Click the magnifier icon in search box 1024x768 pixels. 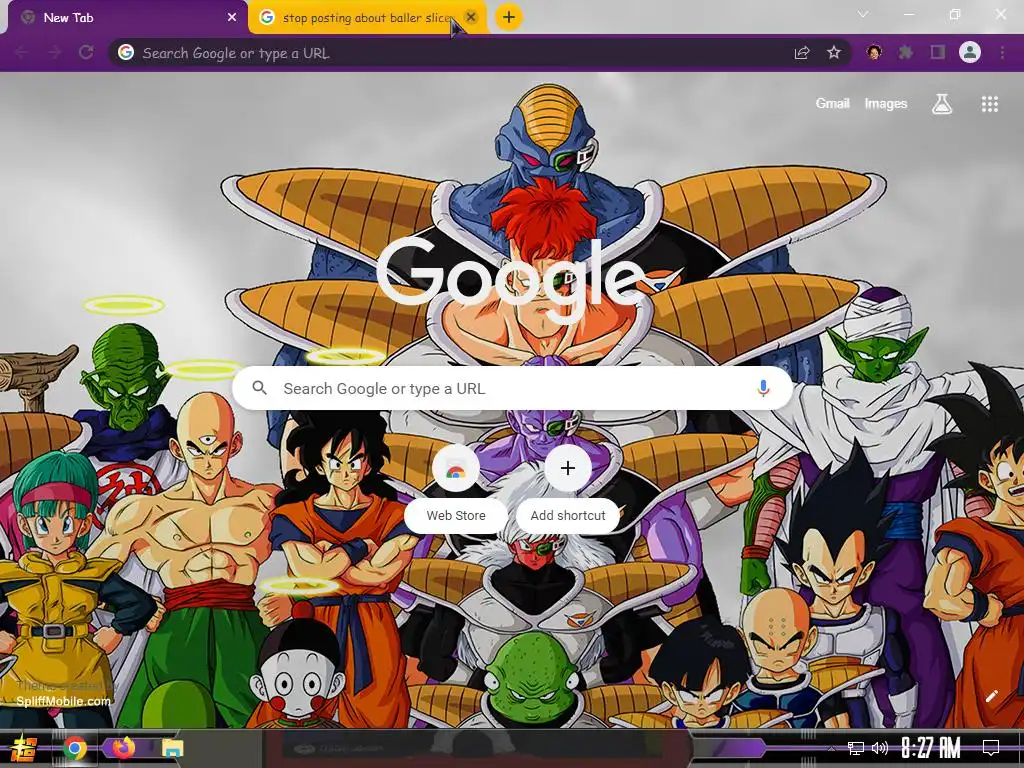click(259, 388)
